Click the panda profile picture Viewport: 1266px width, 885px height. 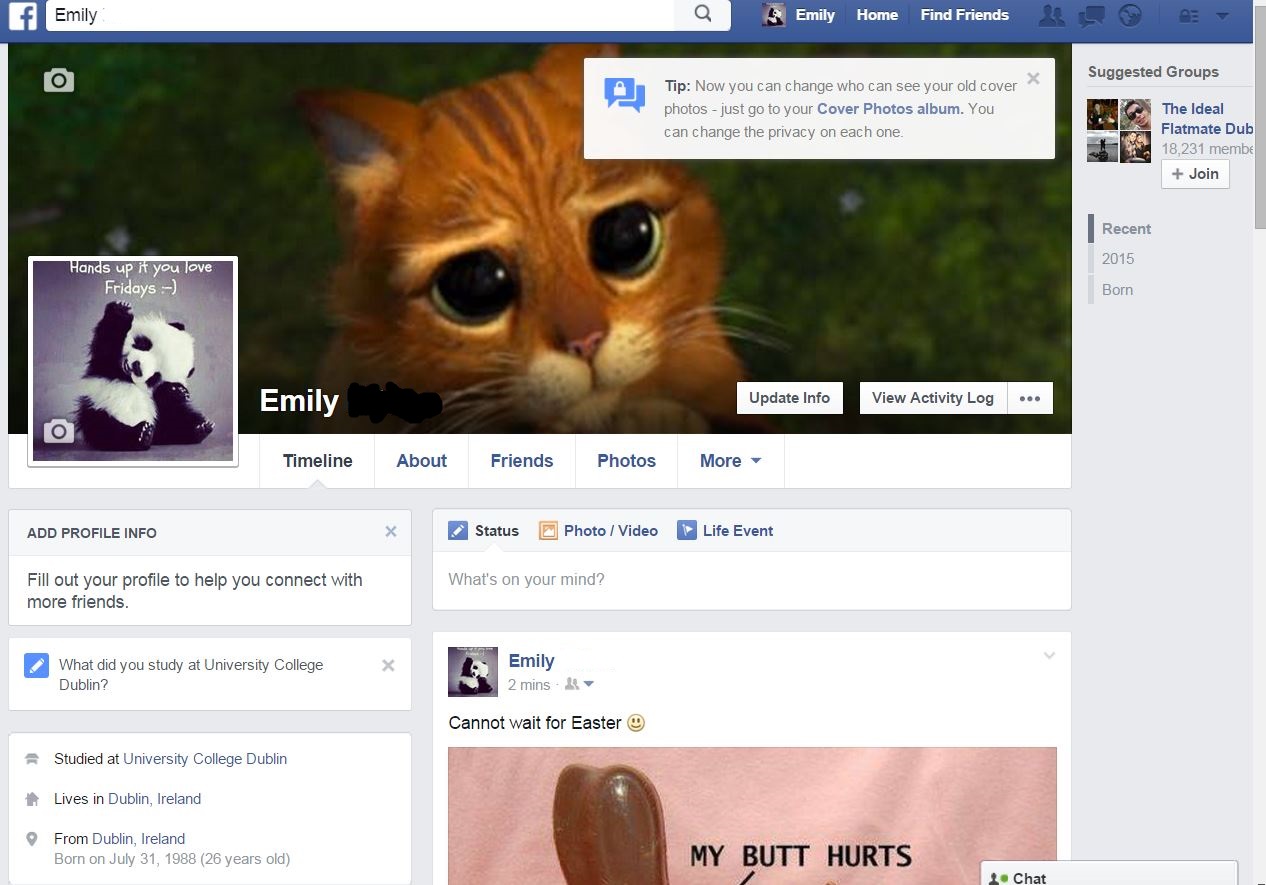(133, 361)
